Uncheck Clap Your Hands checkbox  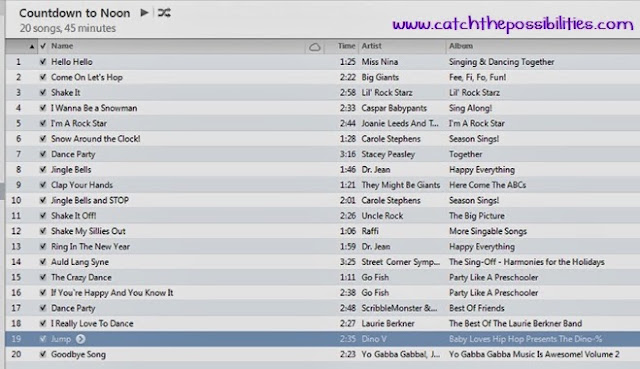[43, 185]
